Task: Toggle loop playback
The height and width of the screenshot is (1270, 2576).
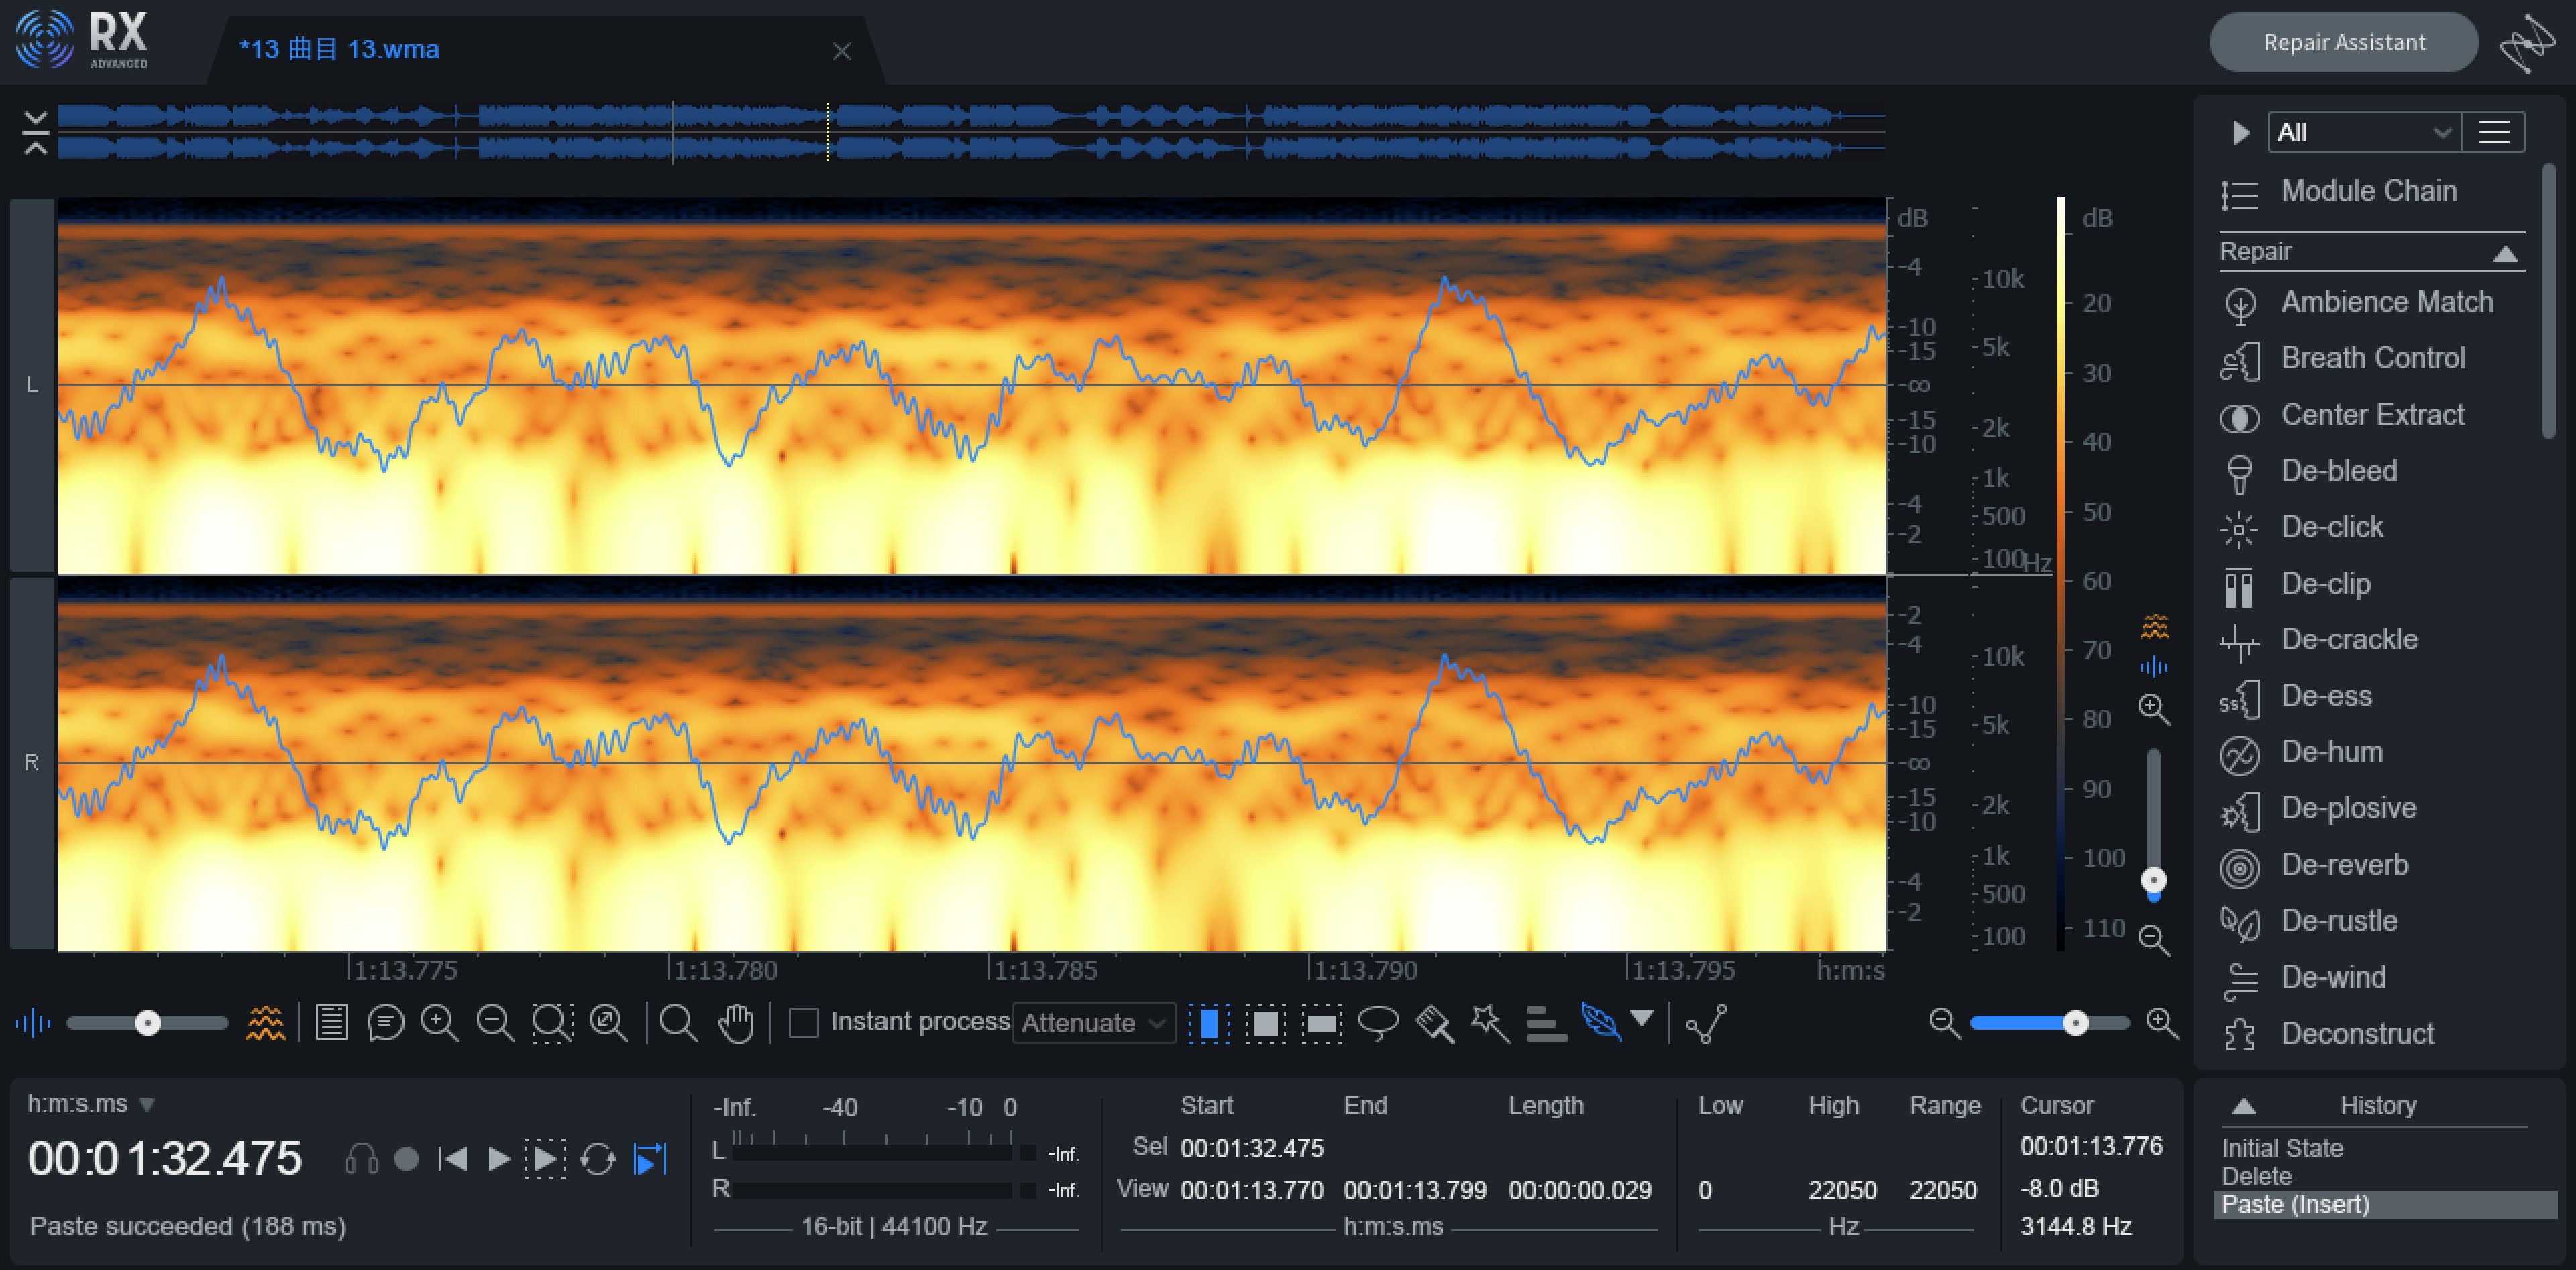Action: pos(597,1159)
